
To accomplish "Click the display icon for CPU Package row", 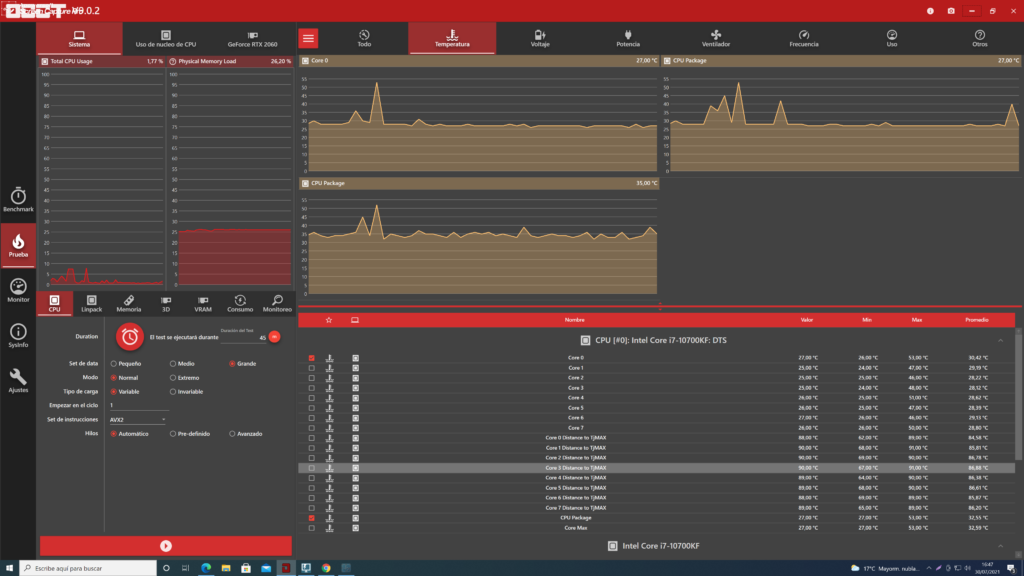I will (x=355, y=518).
